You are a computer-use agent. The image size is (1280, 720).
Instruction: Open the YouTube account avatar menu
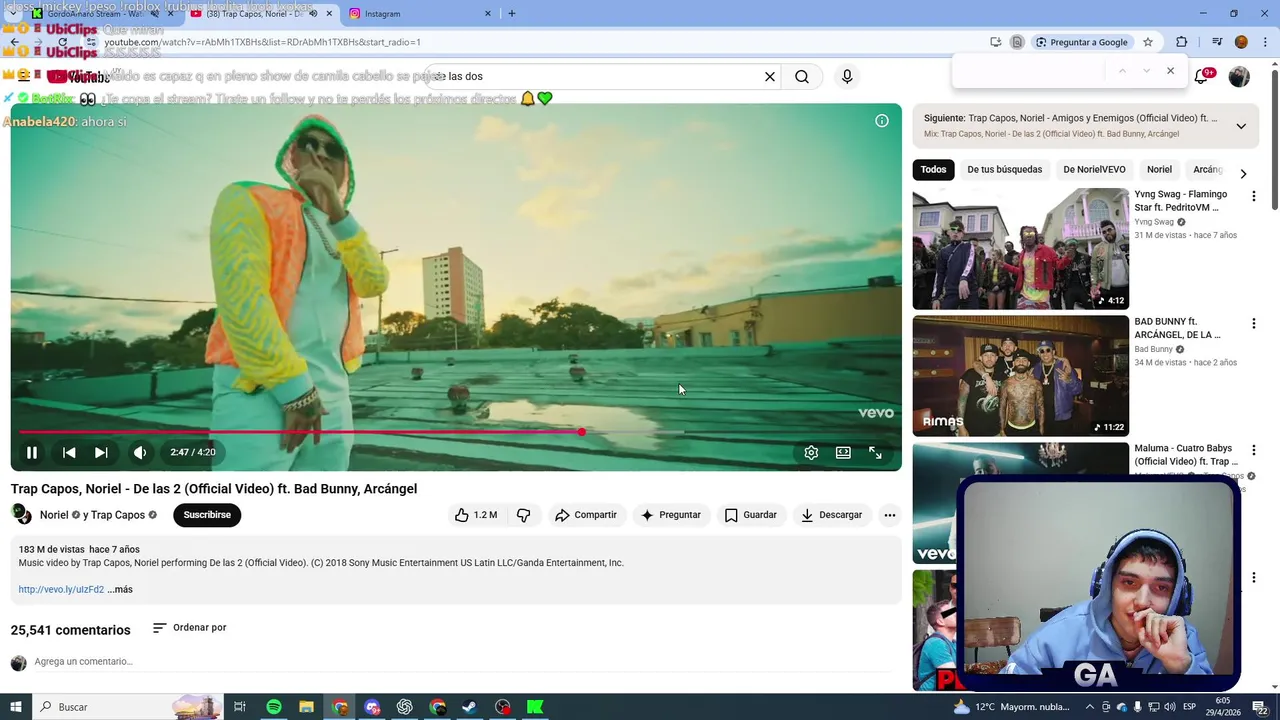tap(1239, 76)
